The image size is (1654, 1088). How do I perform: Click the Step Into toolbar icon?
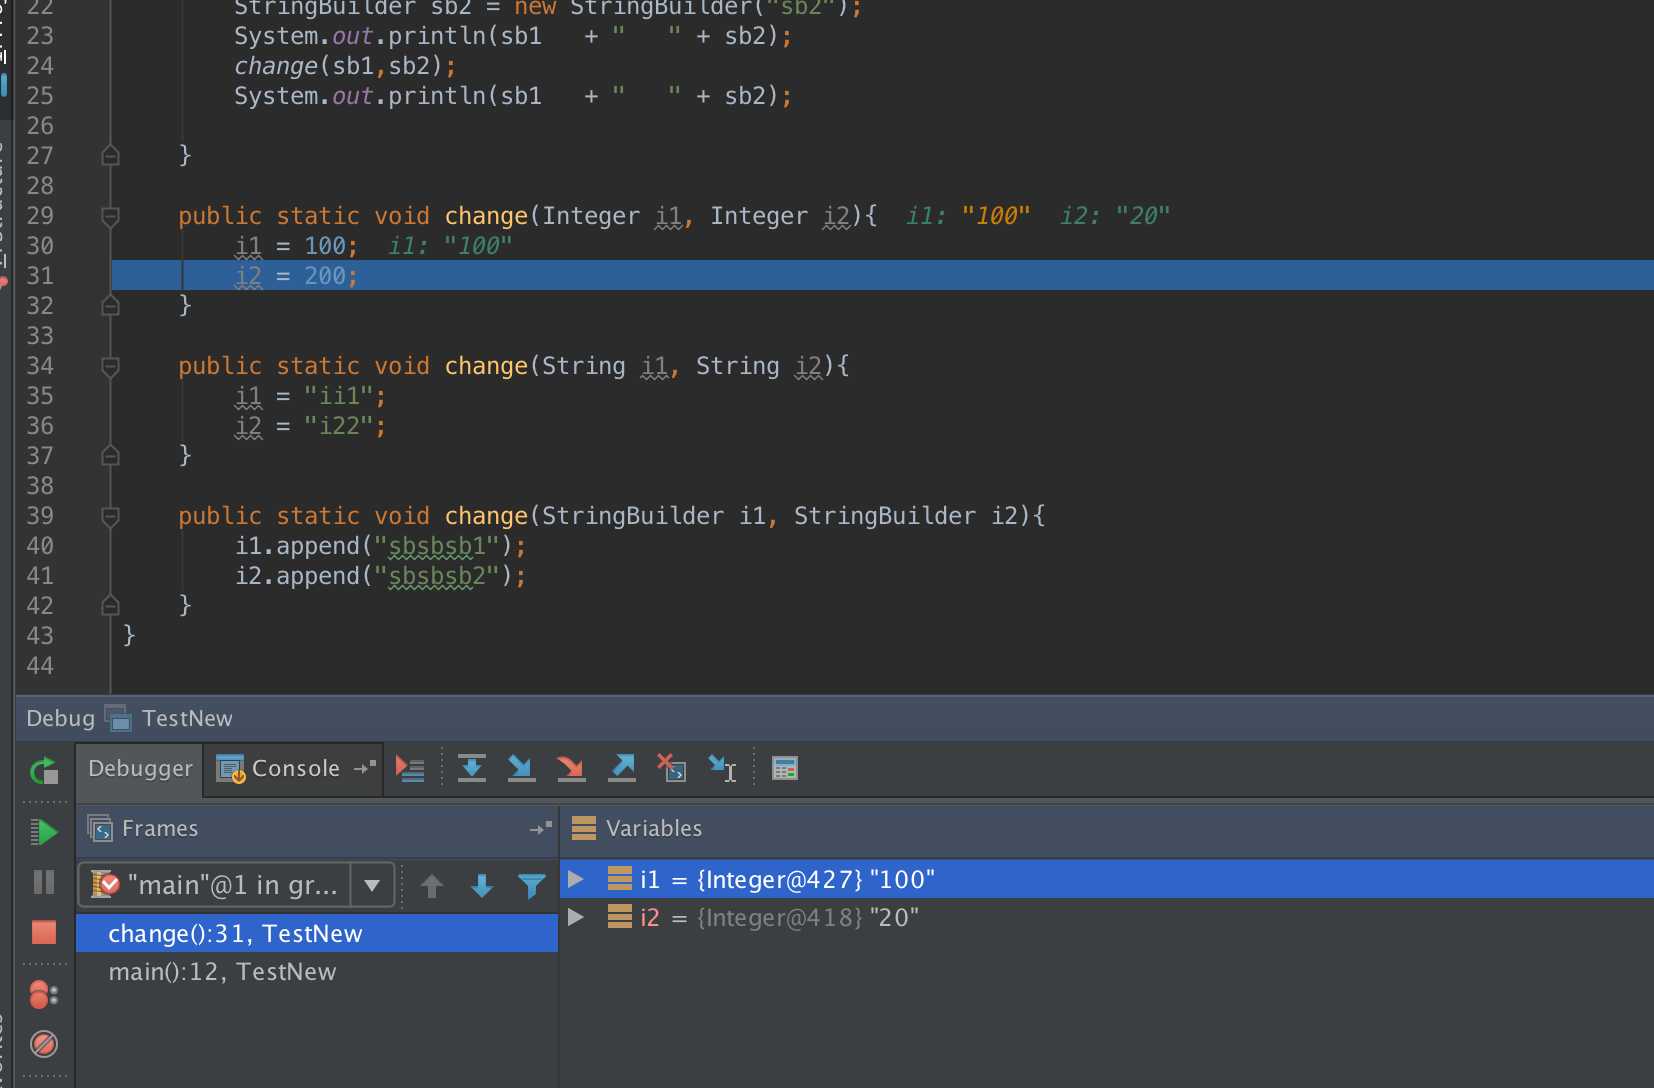click(x=521, y=768)
